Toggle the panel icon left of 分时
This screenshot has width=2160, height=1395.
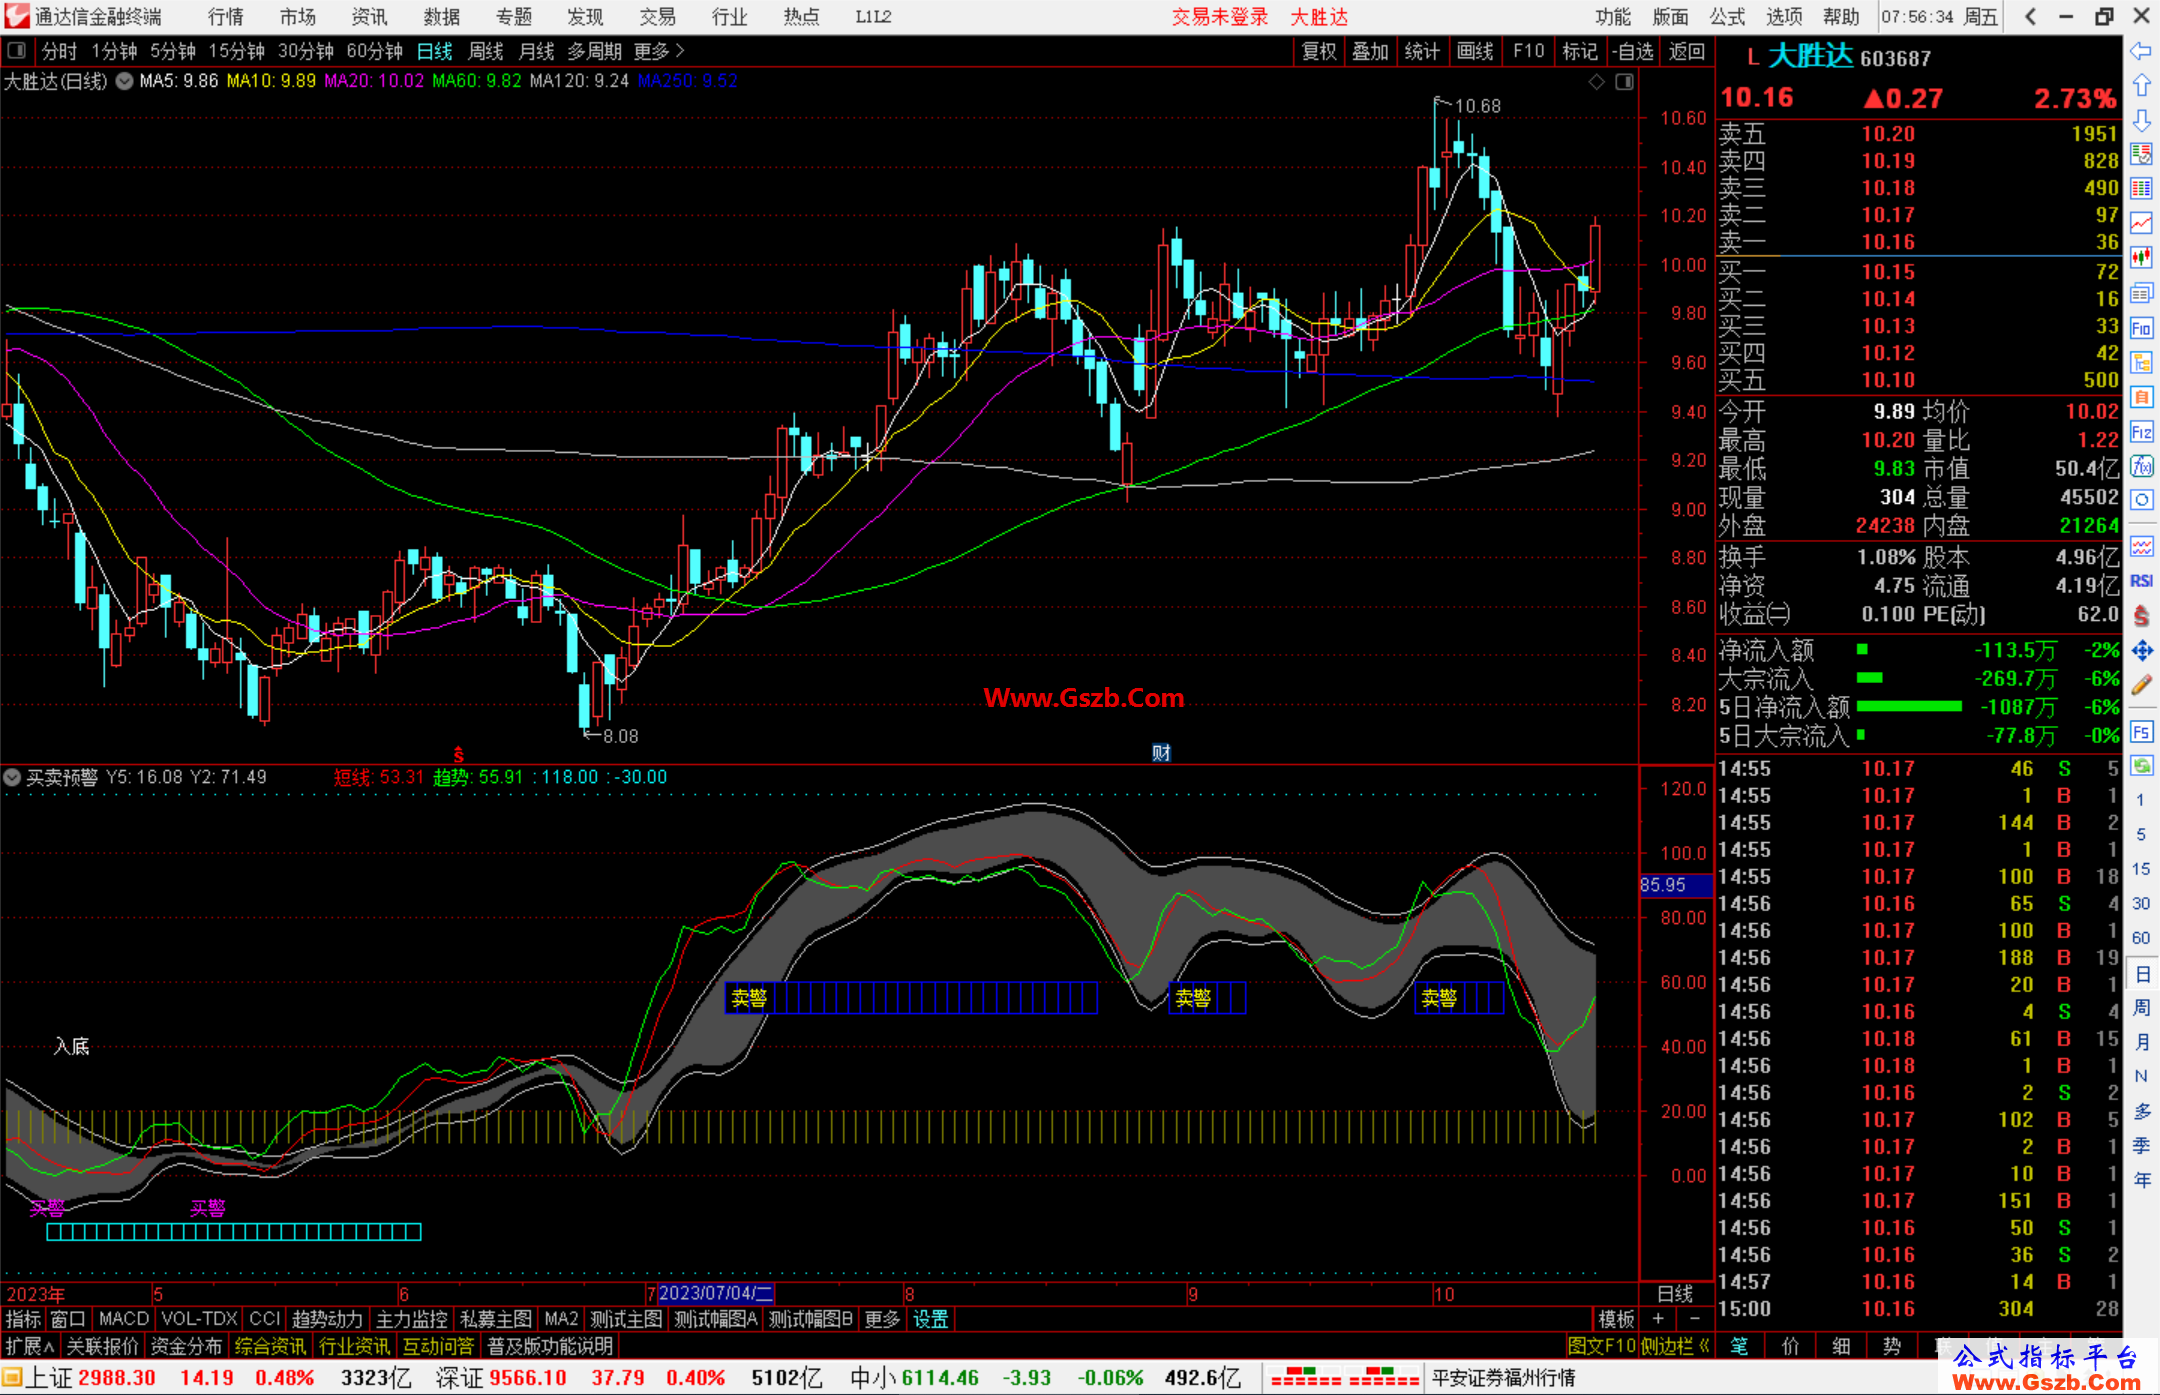click(x=17, y=51)
